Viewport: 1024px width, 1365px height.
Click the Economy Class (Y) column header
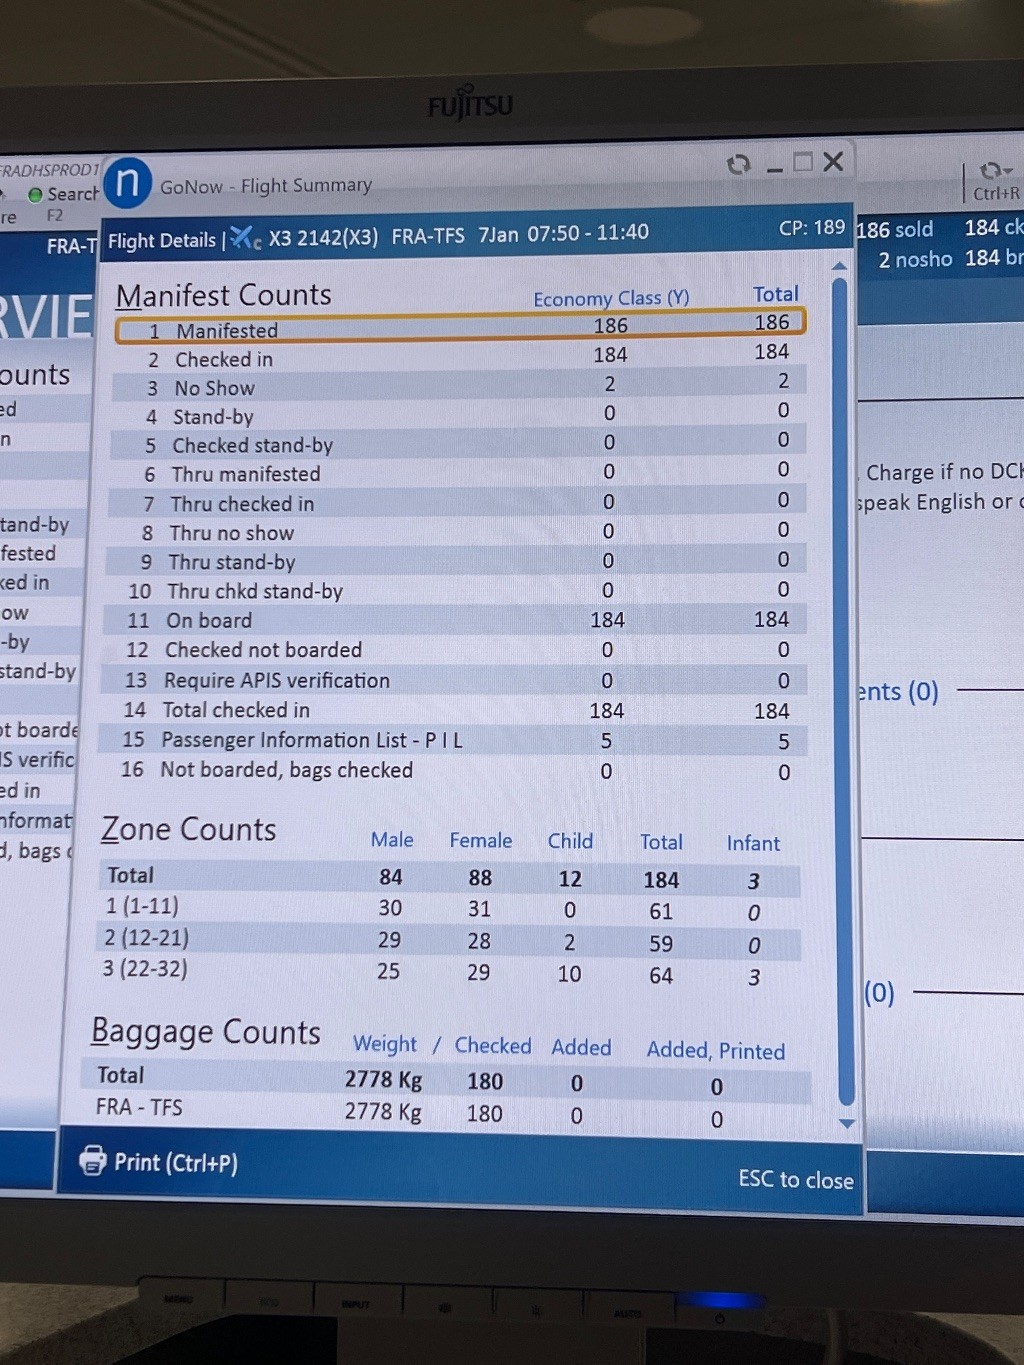[611, 298]
